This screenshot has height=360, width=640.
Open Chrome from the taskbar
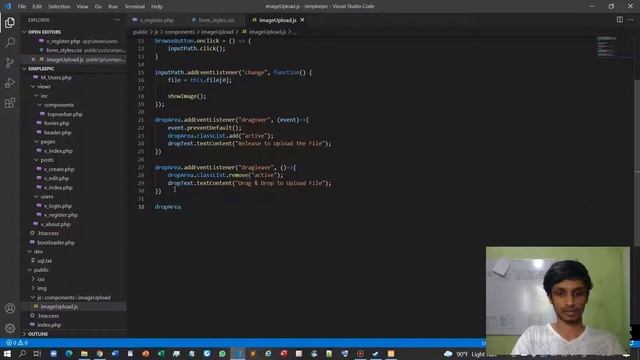click(100, 354)
